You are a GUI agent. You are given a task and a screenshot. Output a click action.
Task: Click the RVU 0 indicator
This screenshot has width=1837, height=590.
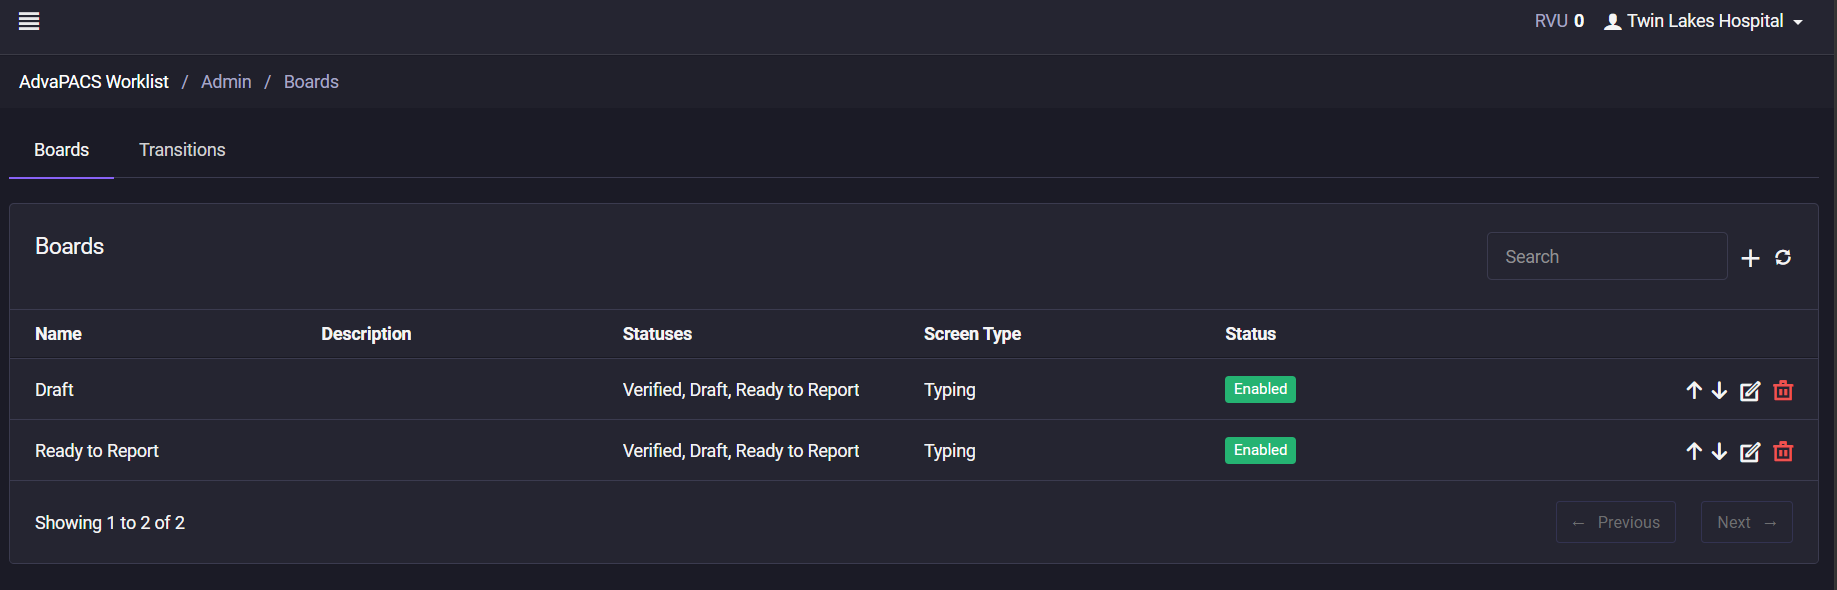coord(1559,21)
